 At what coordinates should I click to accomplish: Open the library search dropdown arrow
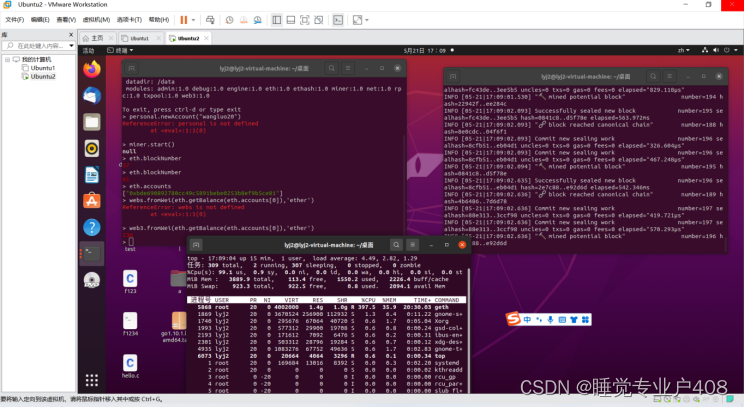tap(71, 46)
